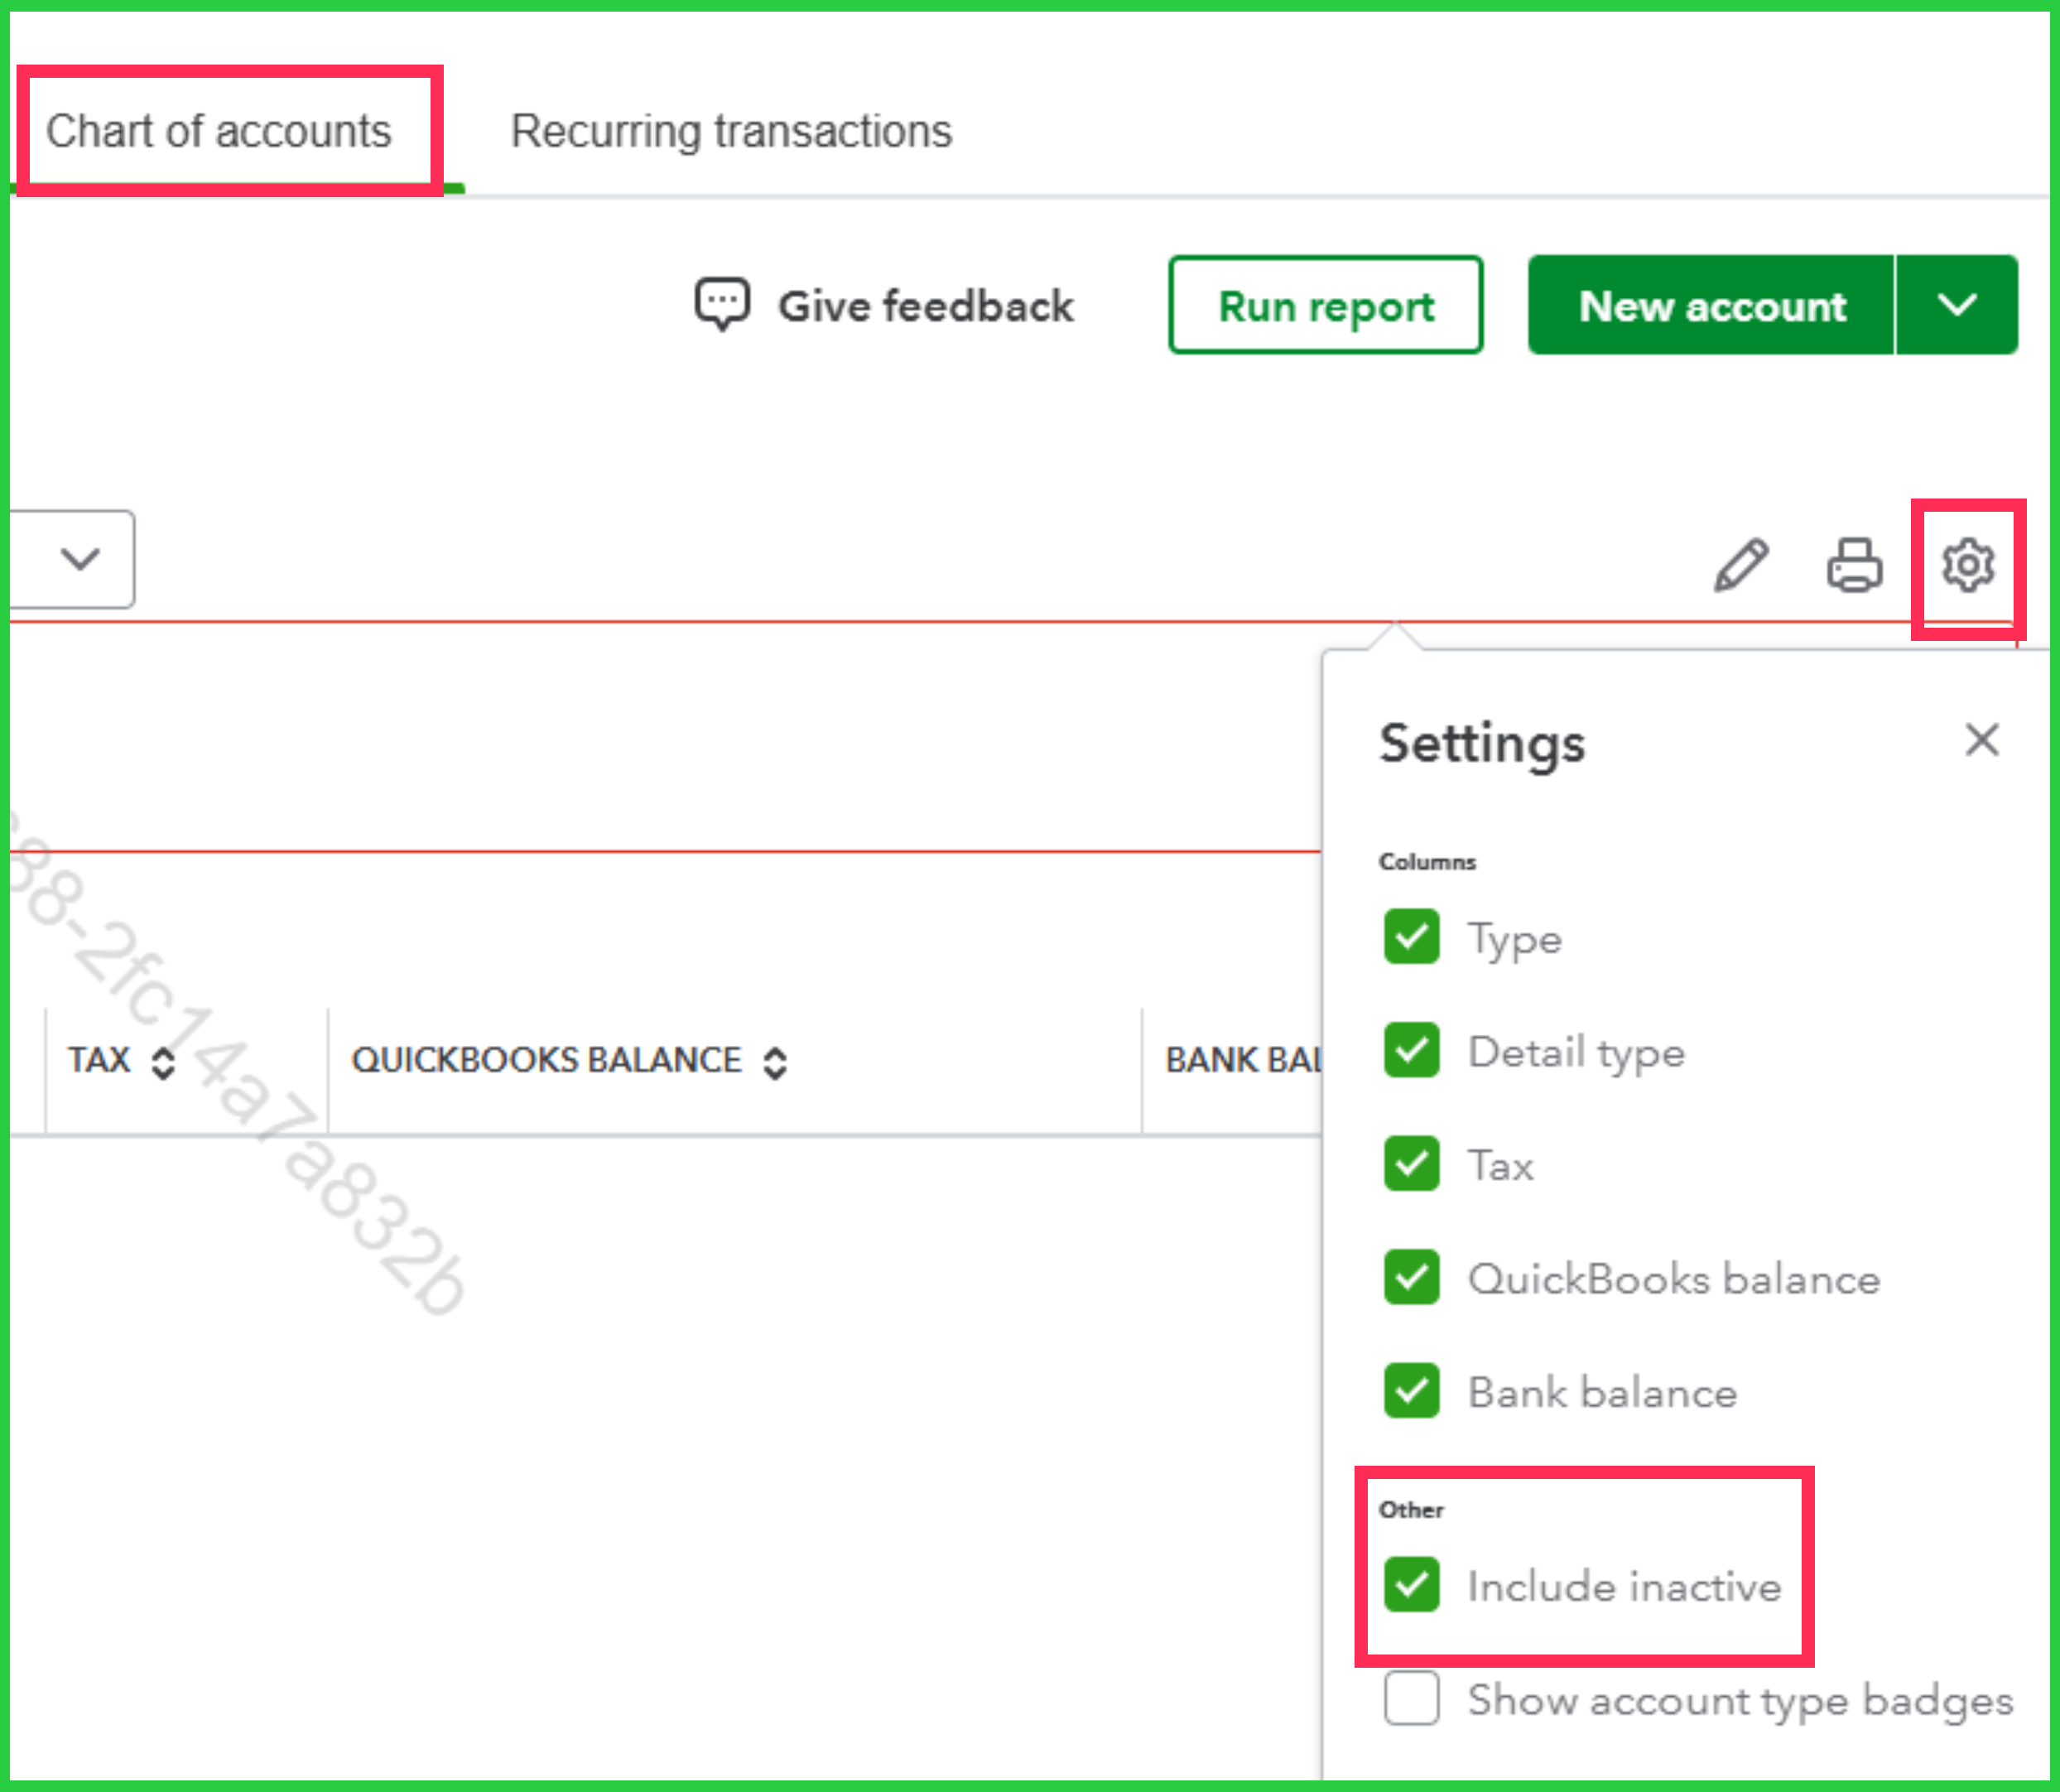Open the filter dropdown at left

(80, 559)
